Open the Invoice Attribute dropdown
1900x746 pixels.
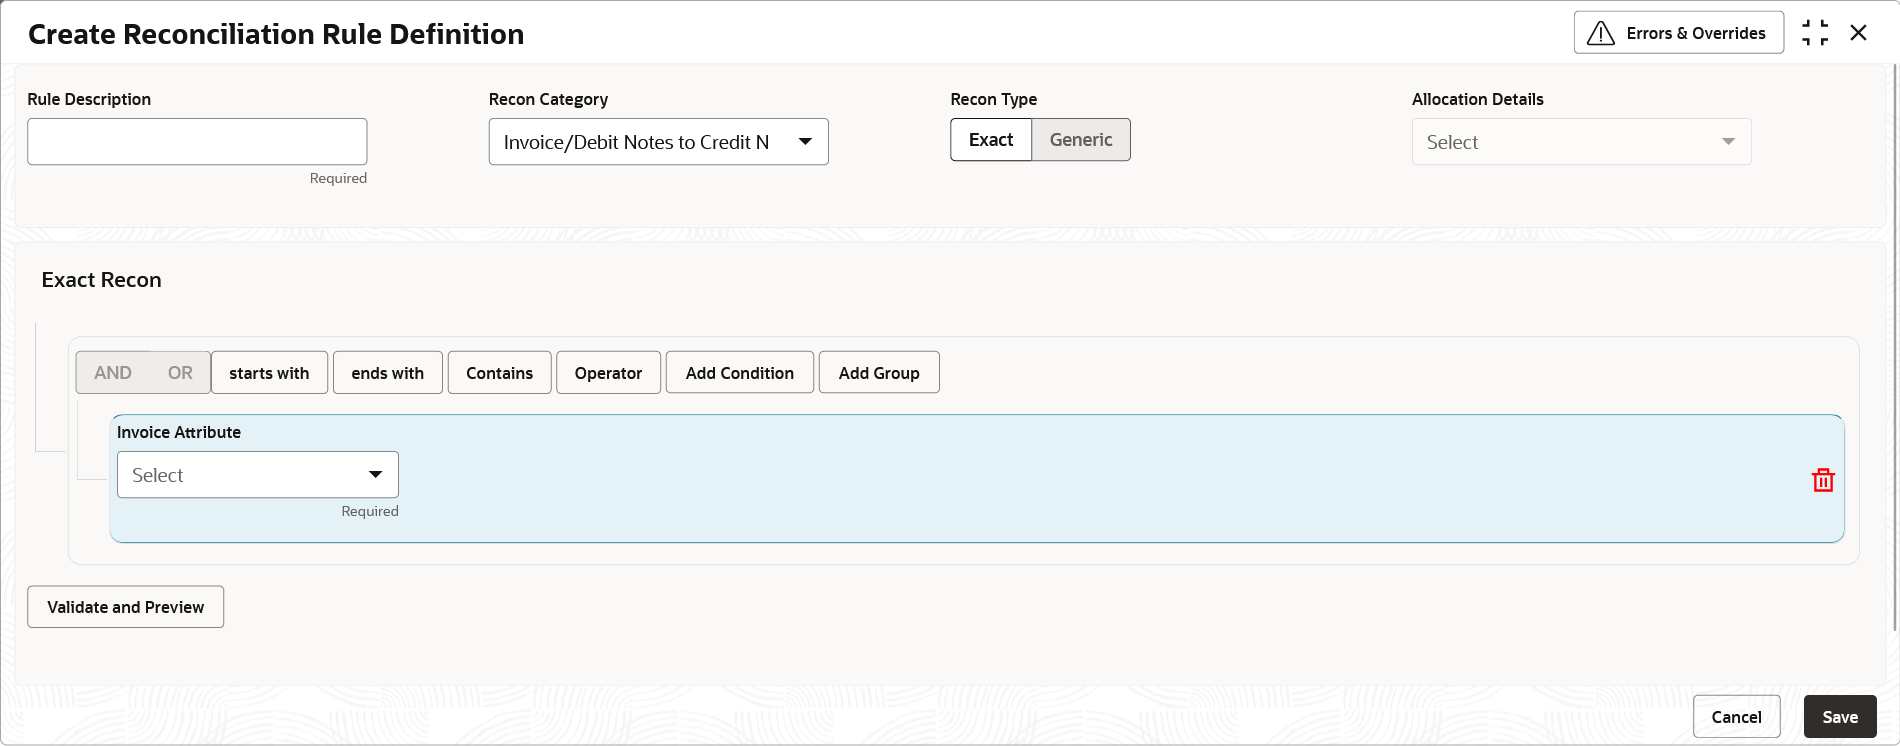pyautogui.click(x=258, y=475)
